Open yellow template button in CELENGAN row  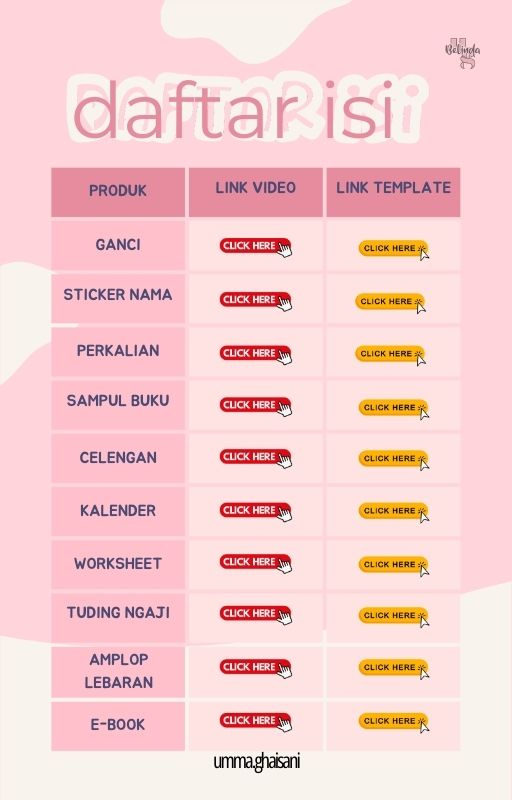pos(393,459)
